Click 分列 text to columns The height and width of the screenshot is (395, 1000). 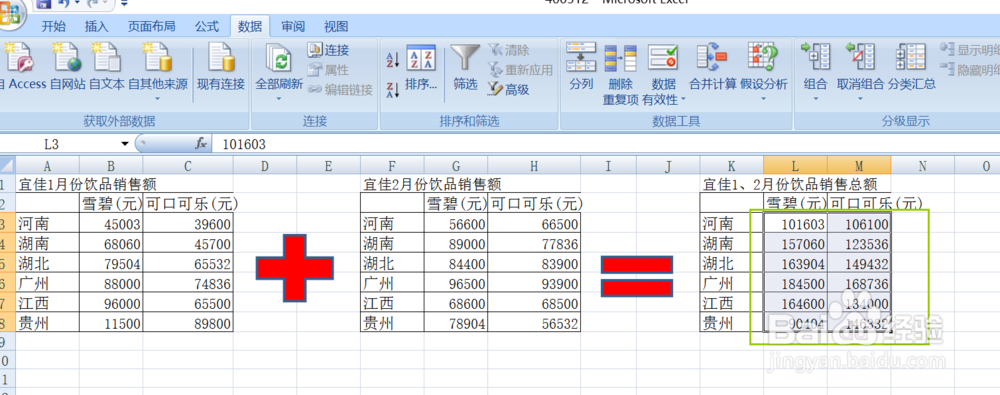[x=581, y=67]
